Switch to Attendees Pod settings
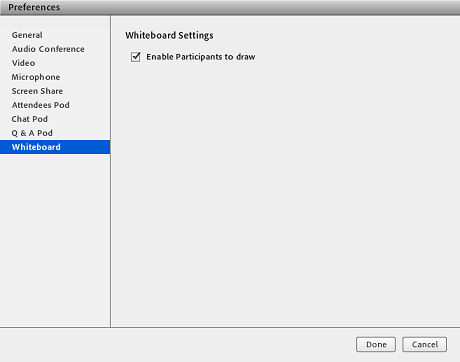The height and width of the screenshot is (362, 460). pos(40,105)
